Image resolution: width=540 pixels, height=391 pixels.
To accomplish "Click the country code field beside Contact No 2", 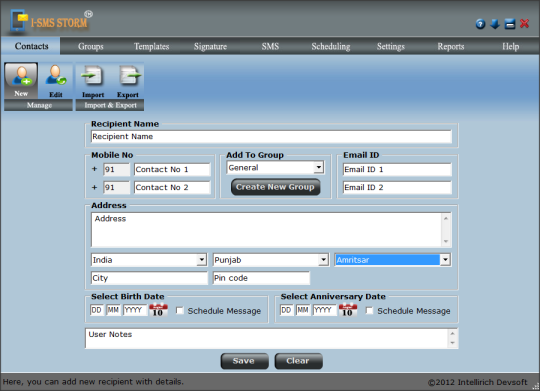I will click(x=116, y=187).
